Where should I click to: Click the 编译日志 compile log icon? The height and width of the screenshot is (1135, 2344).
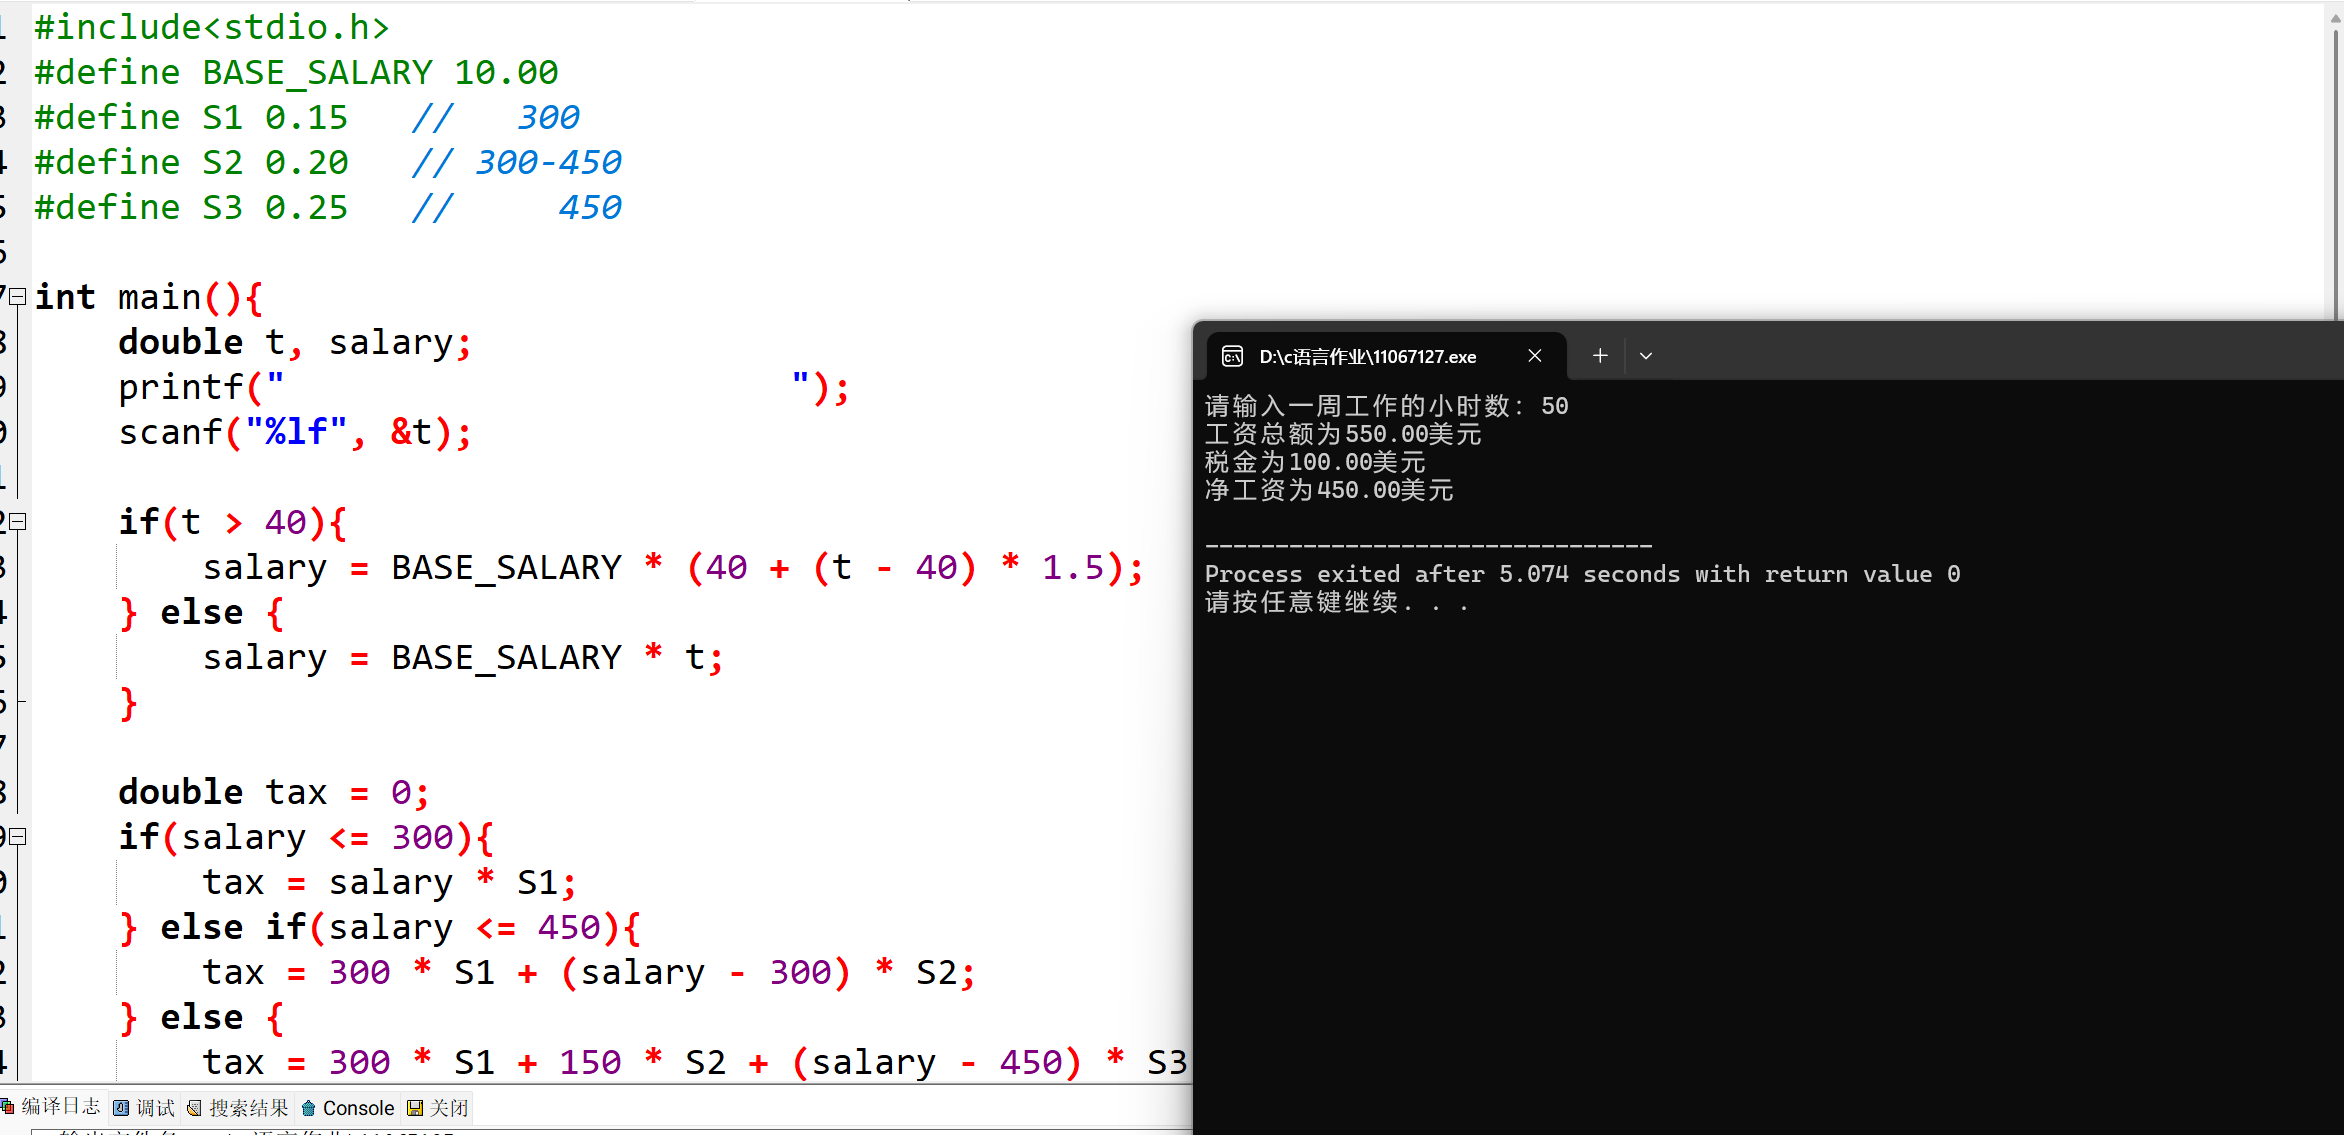click(x=8, y=1107)
